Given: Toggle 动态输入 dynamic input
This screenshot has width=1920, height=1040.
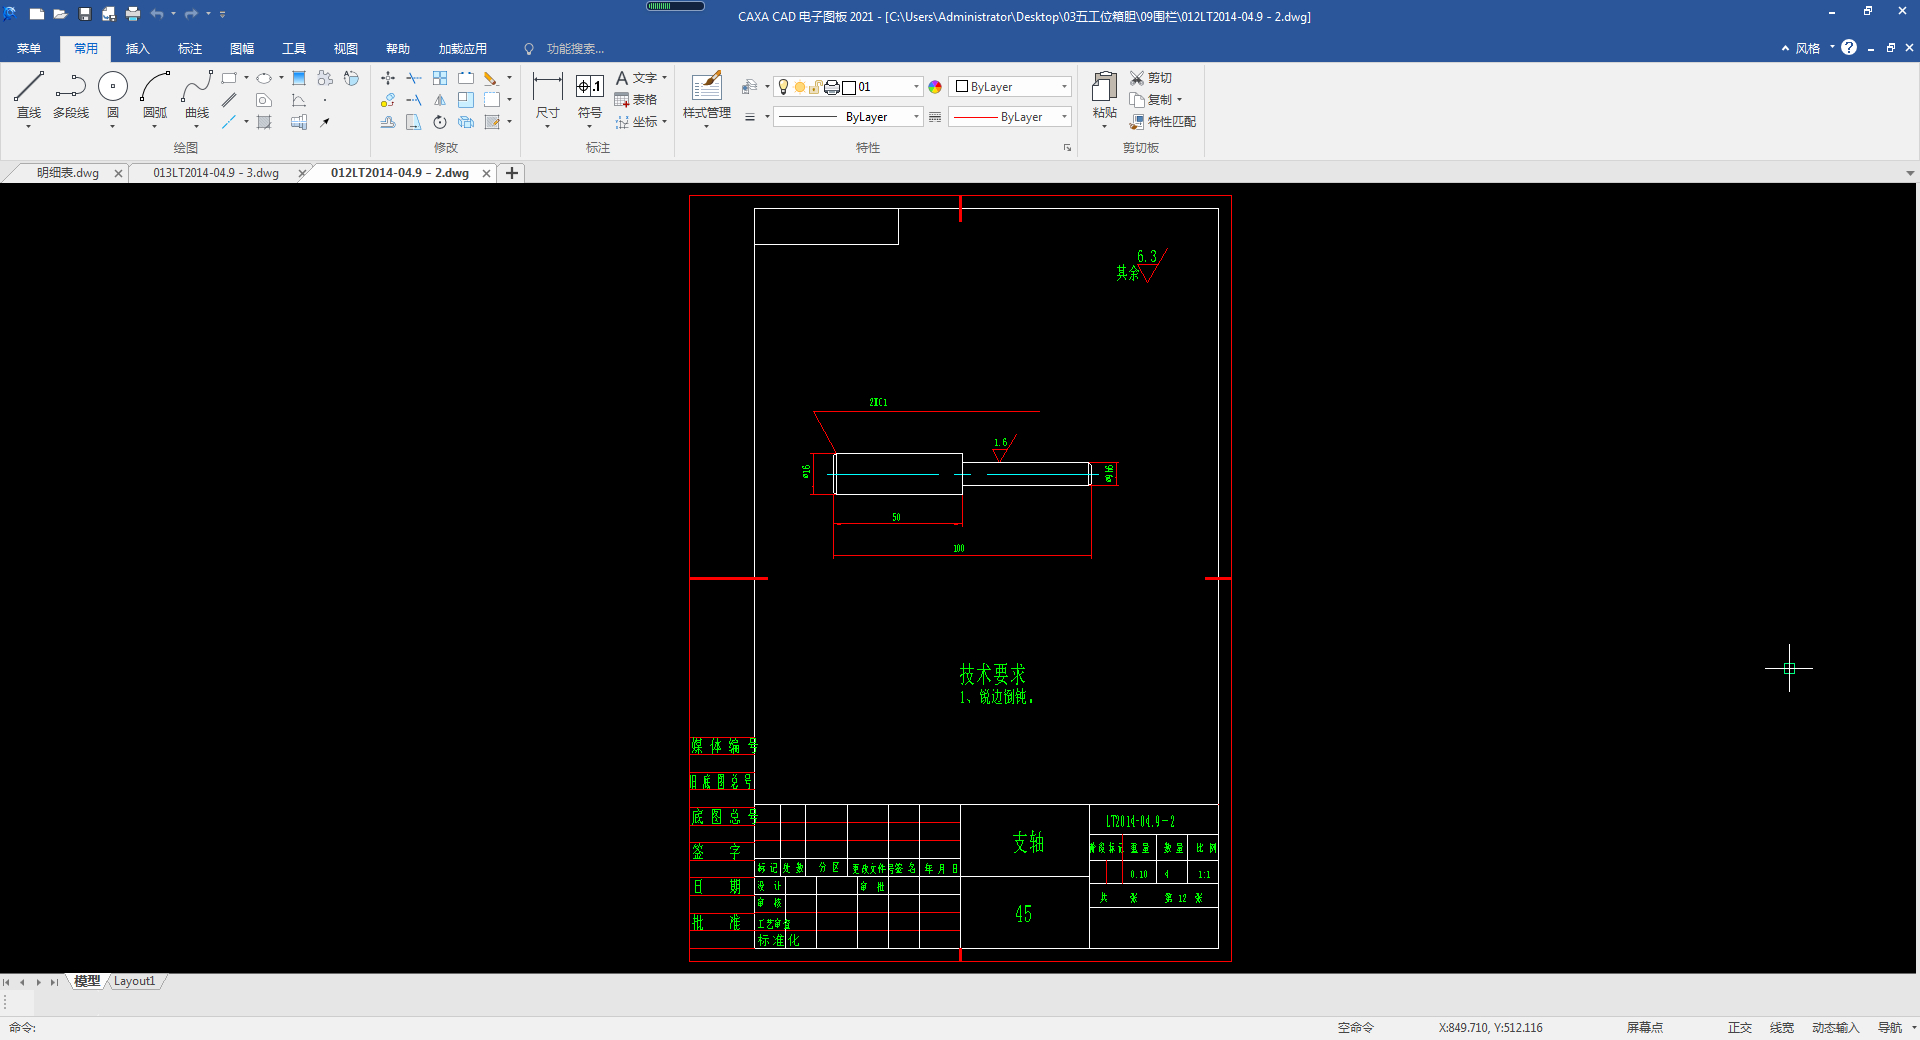Looking at the screenshot, I should point(1835,1027).
